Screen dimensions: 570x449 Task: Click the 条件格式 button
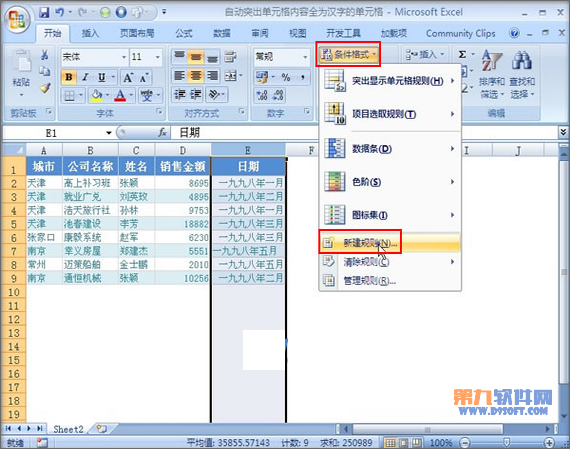(x=348, y=55)
